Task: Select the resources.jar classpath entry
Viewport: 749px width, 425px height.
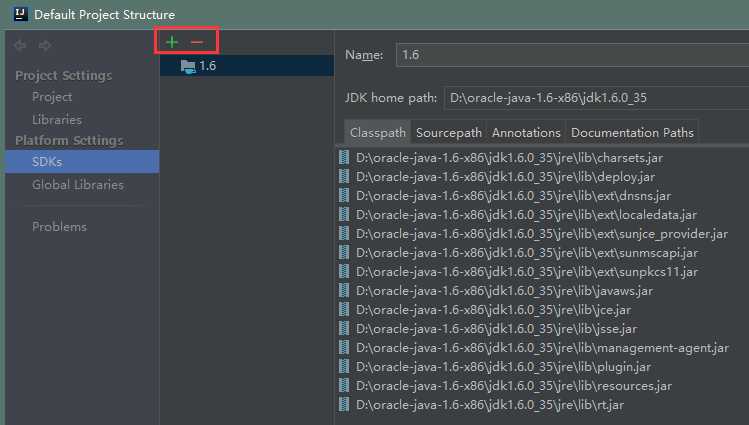Action: (514, 386)
